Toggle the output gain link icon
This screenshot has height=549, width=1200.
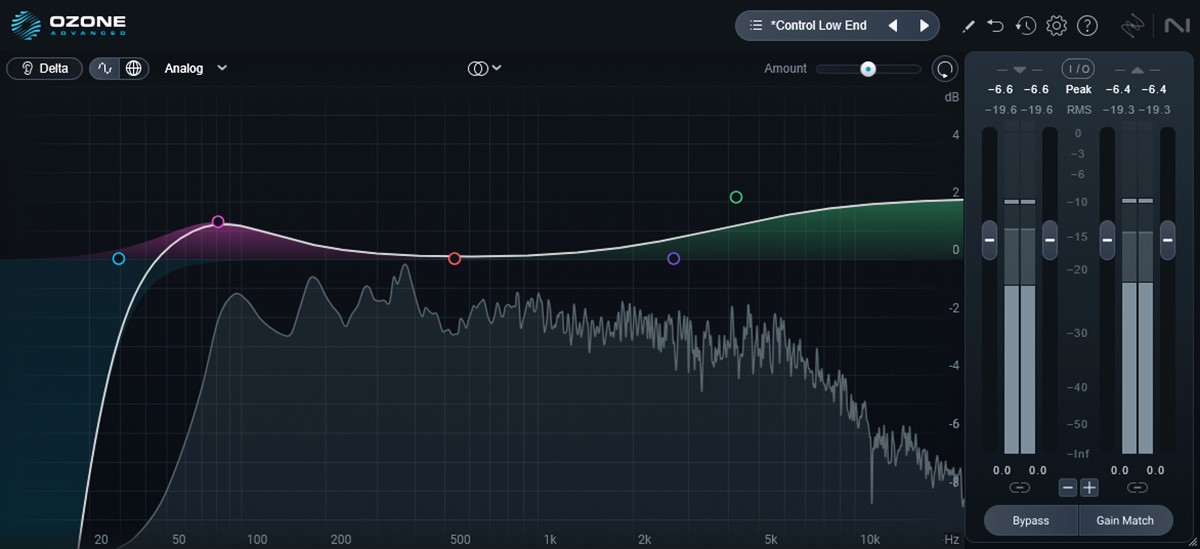point(1137,488)
